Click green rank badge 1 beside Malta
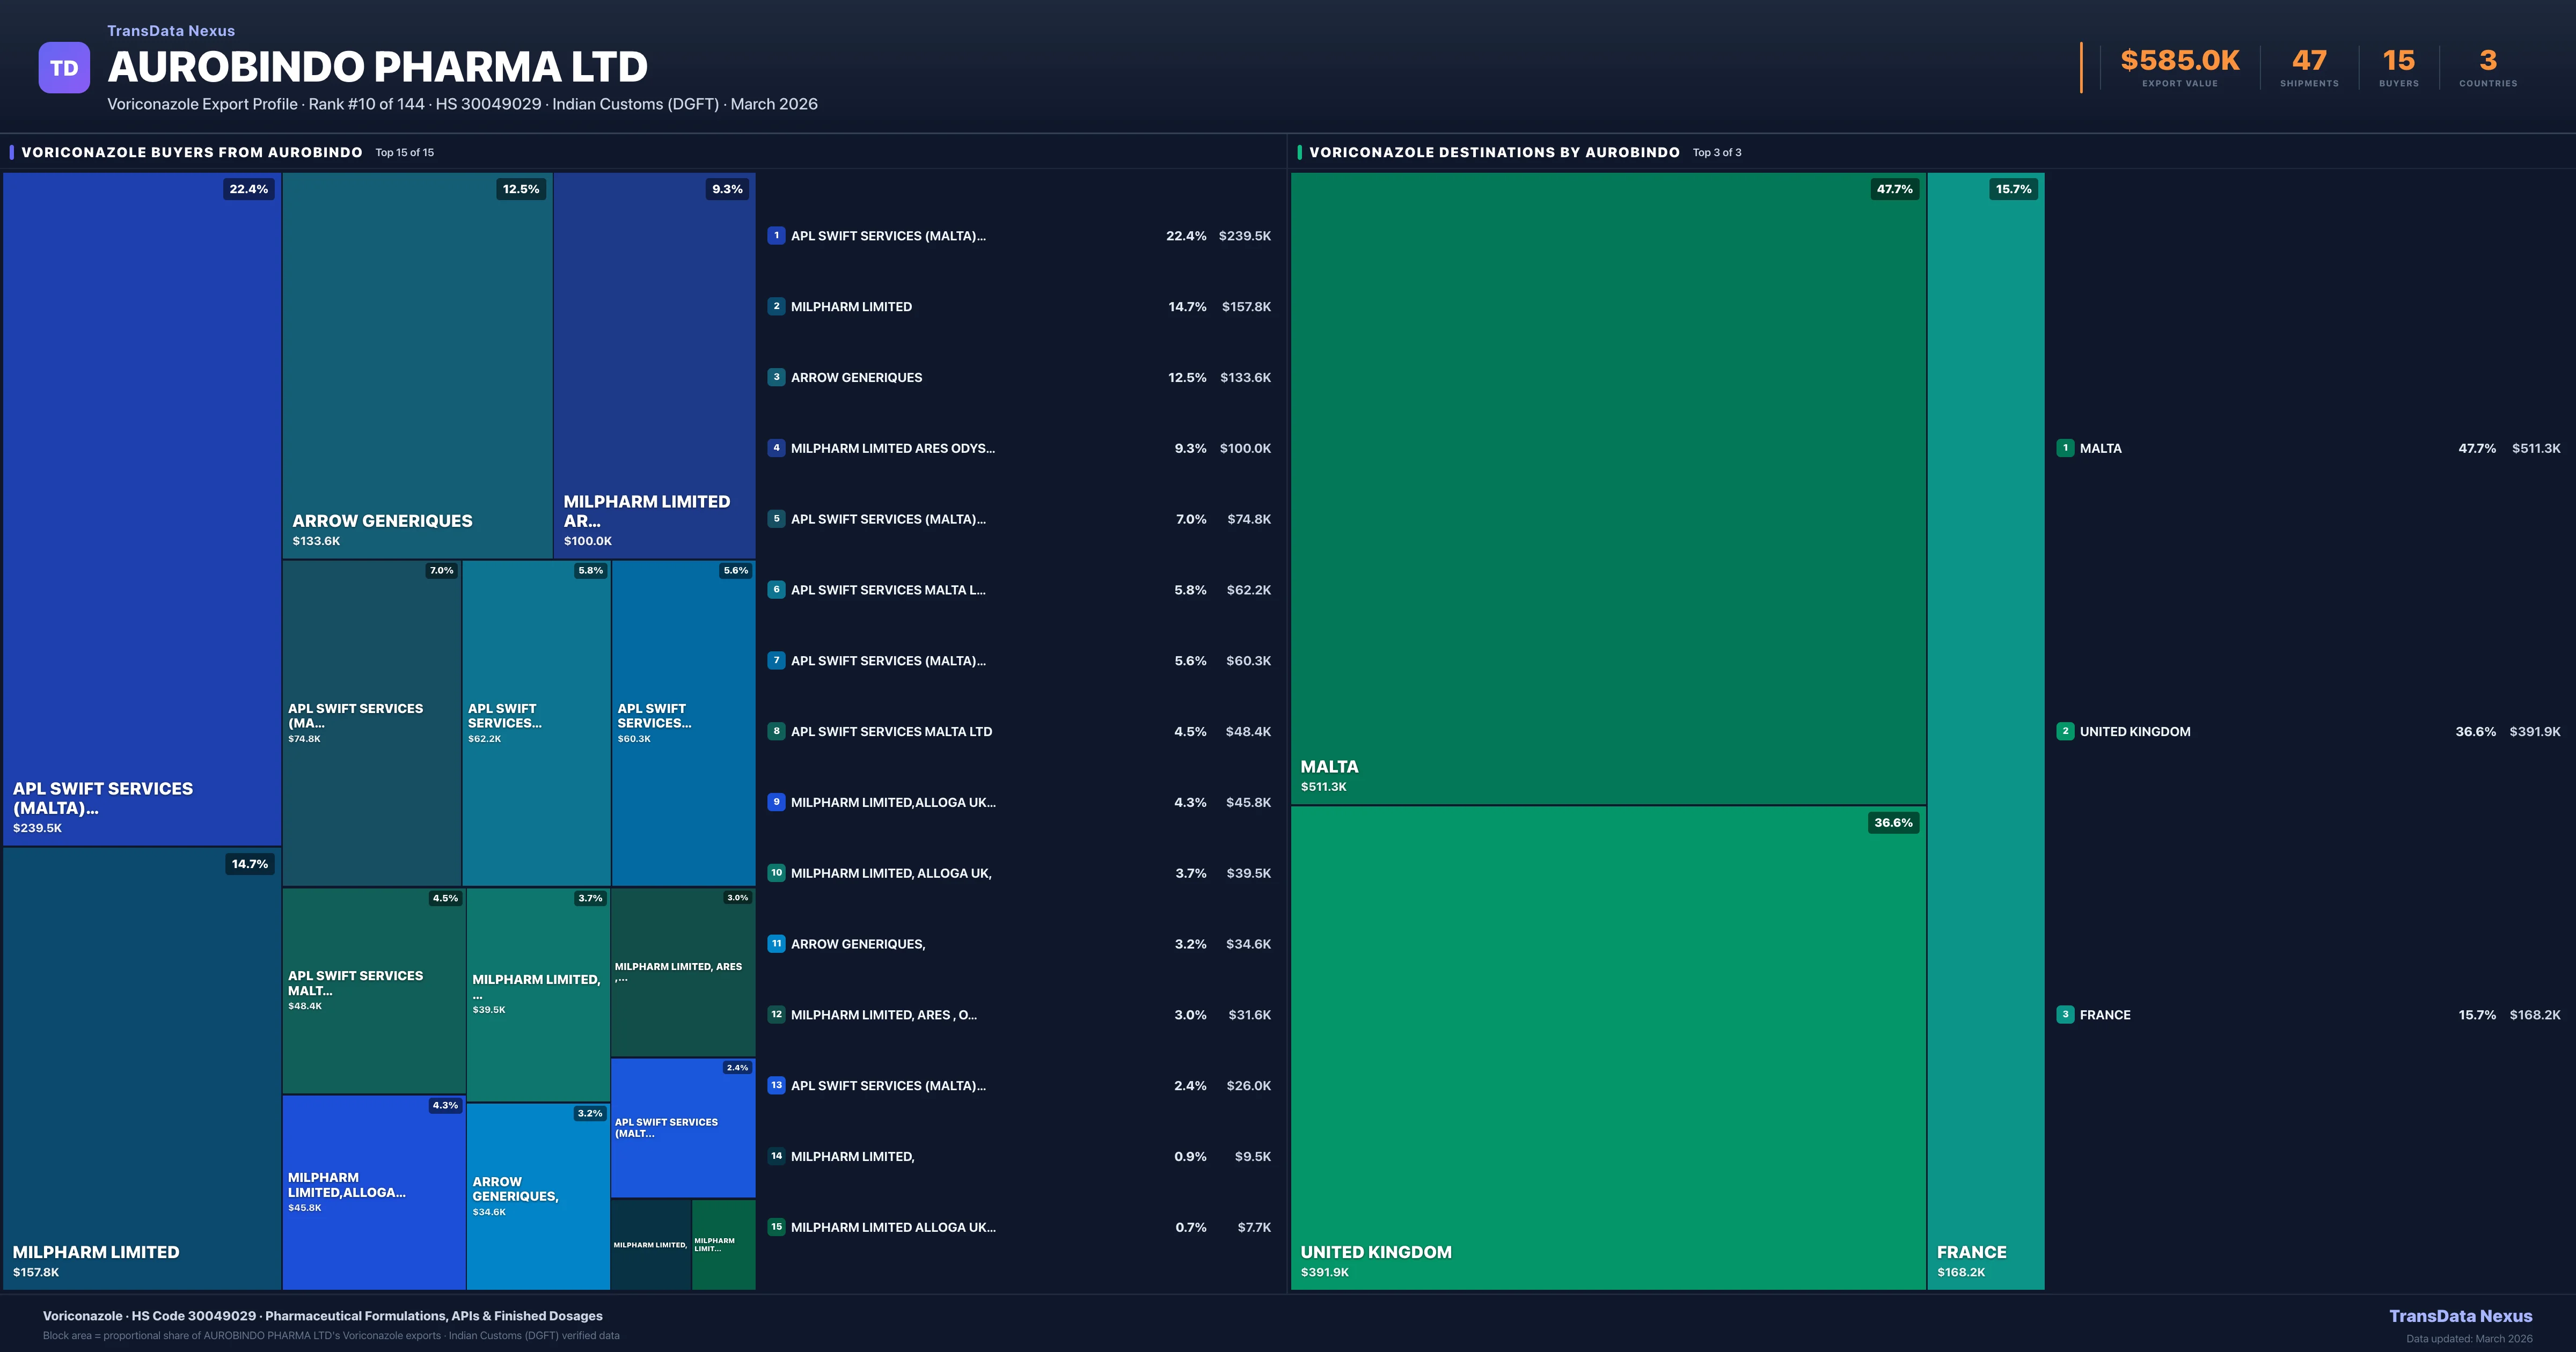 click(2065, 448)
